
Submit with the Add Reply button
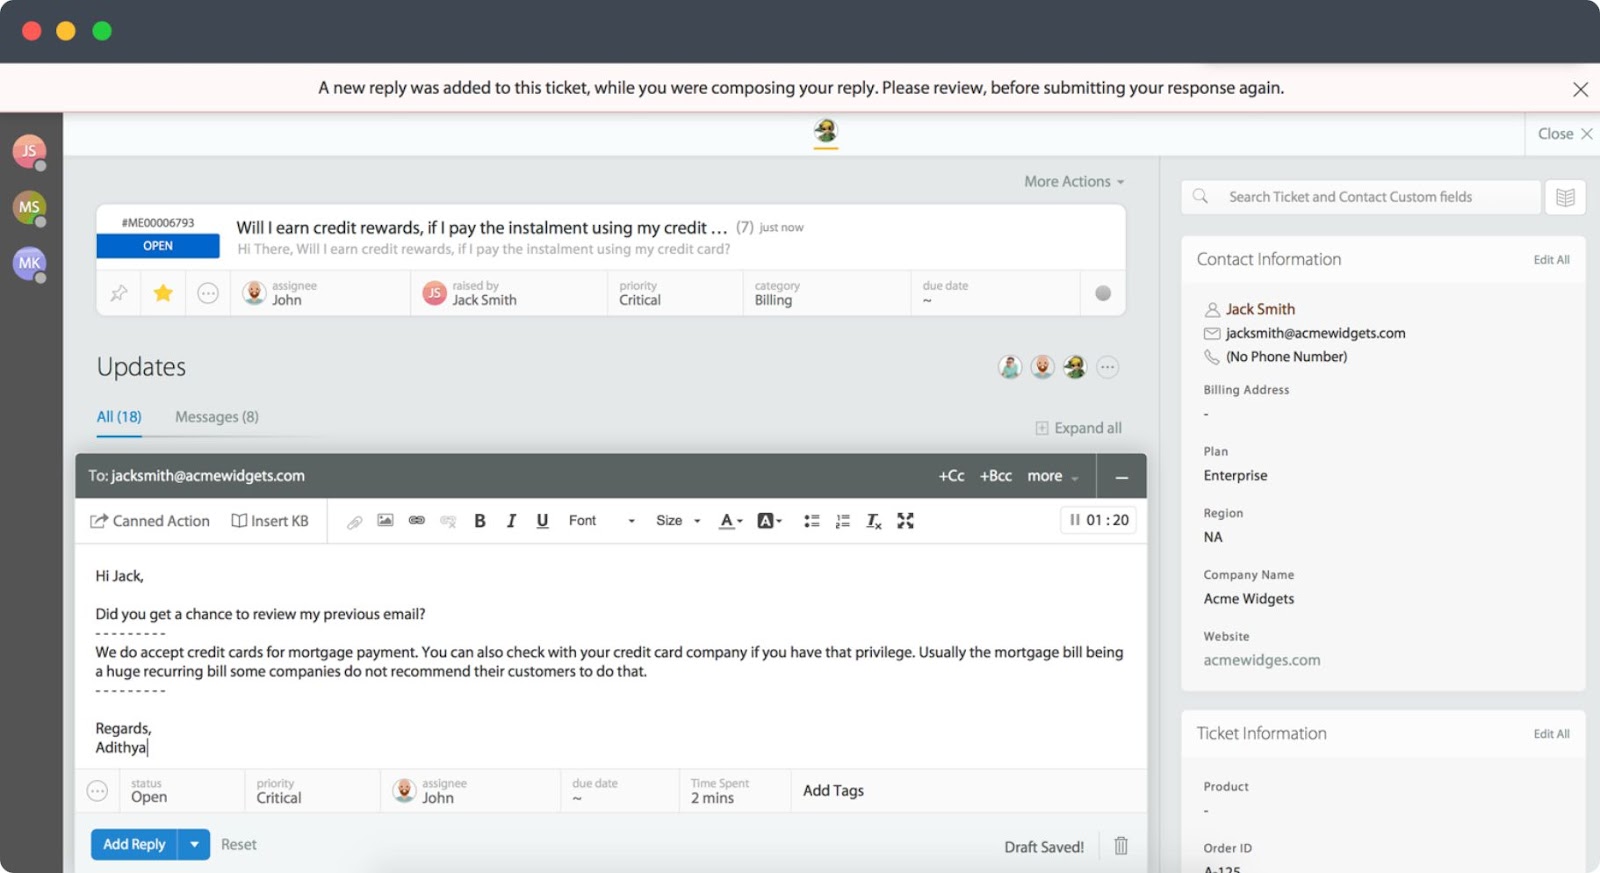pos(134,845)
